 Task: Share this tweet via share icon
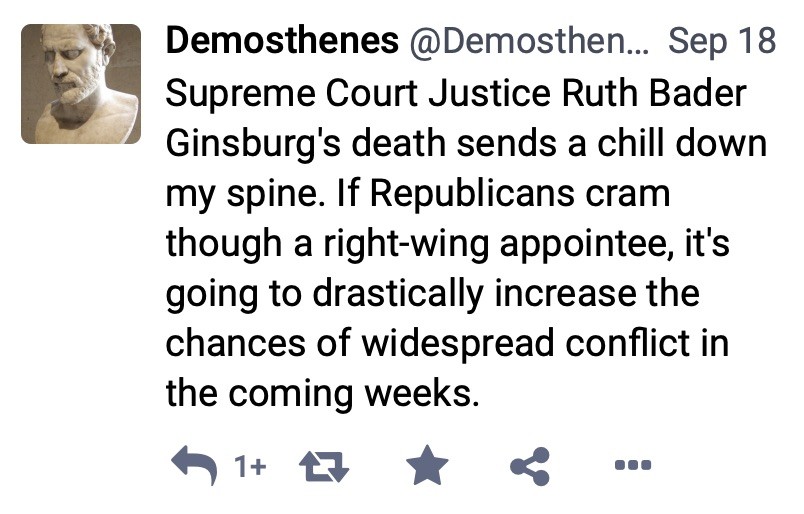pyautogui.click(x=530, y=466)
